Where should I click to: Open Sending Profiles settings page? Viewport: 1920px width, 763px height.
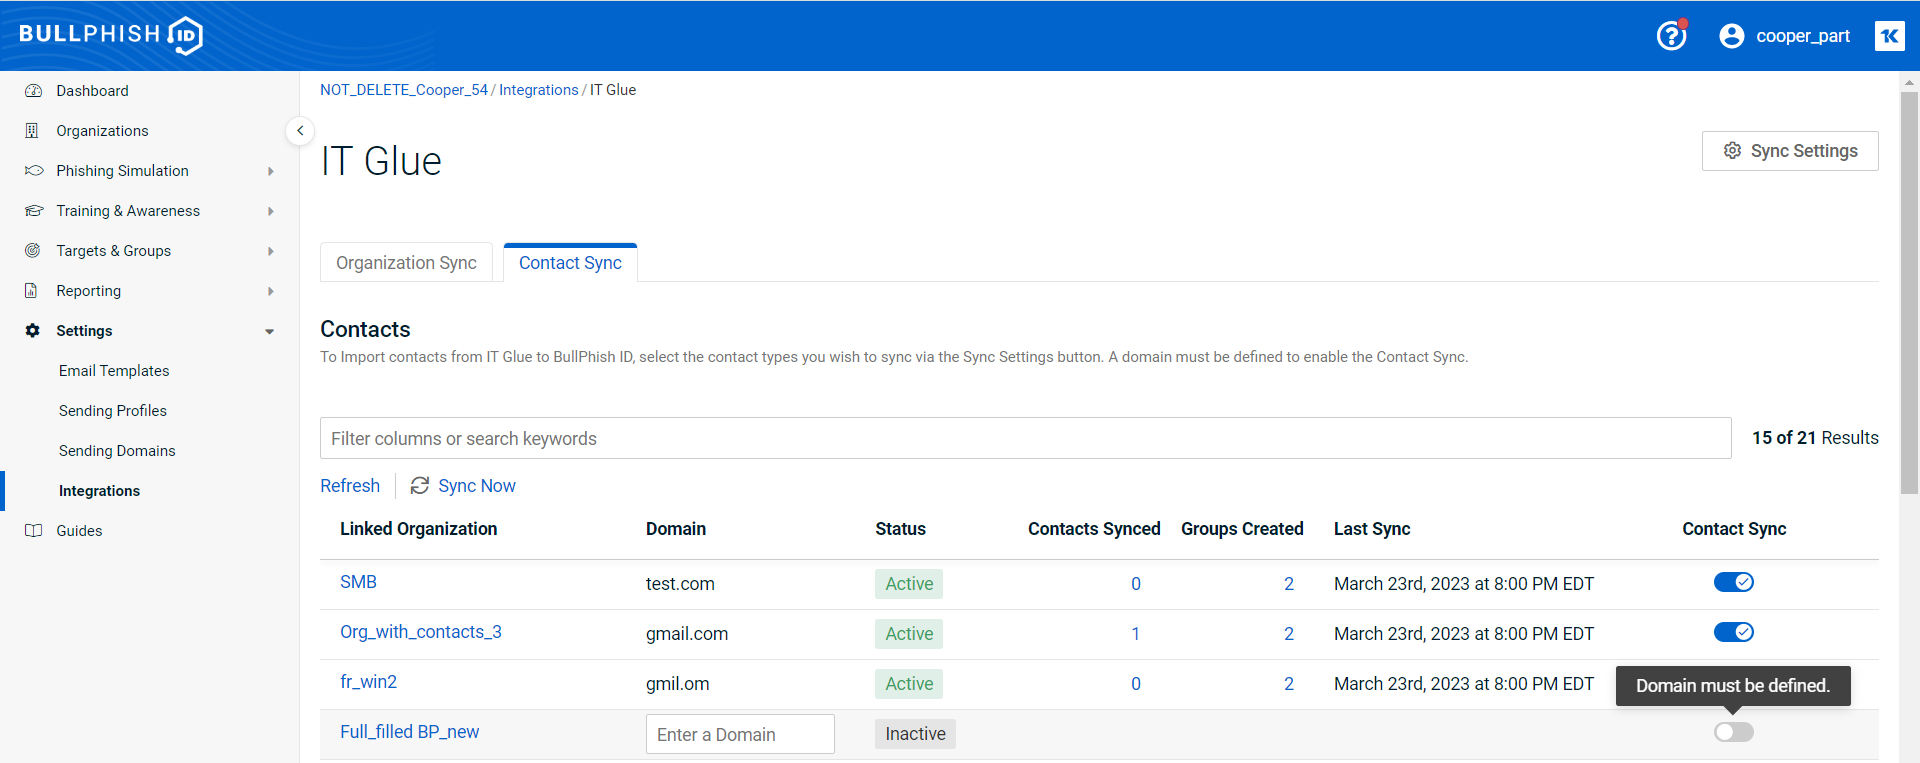(x=113, y=411)
